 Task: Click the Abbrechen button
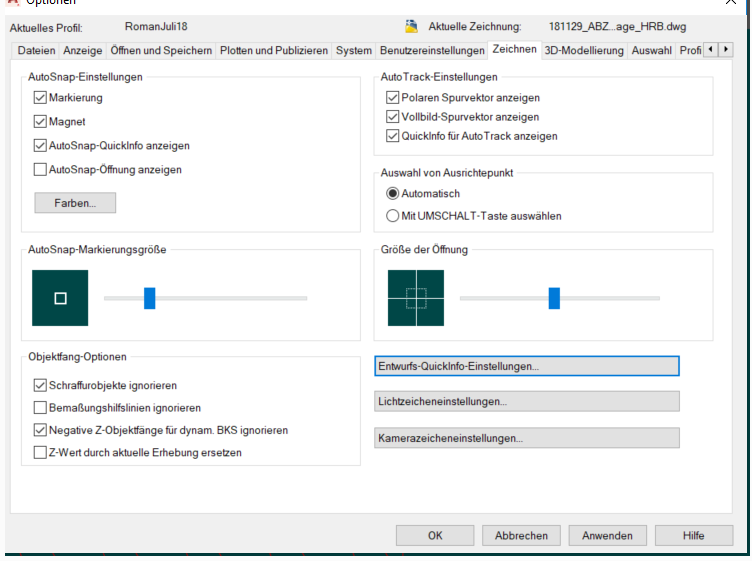tap(521, 536)
